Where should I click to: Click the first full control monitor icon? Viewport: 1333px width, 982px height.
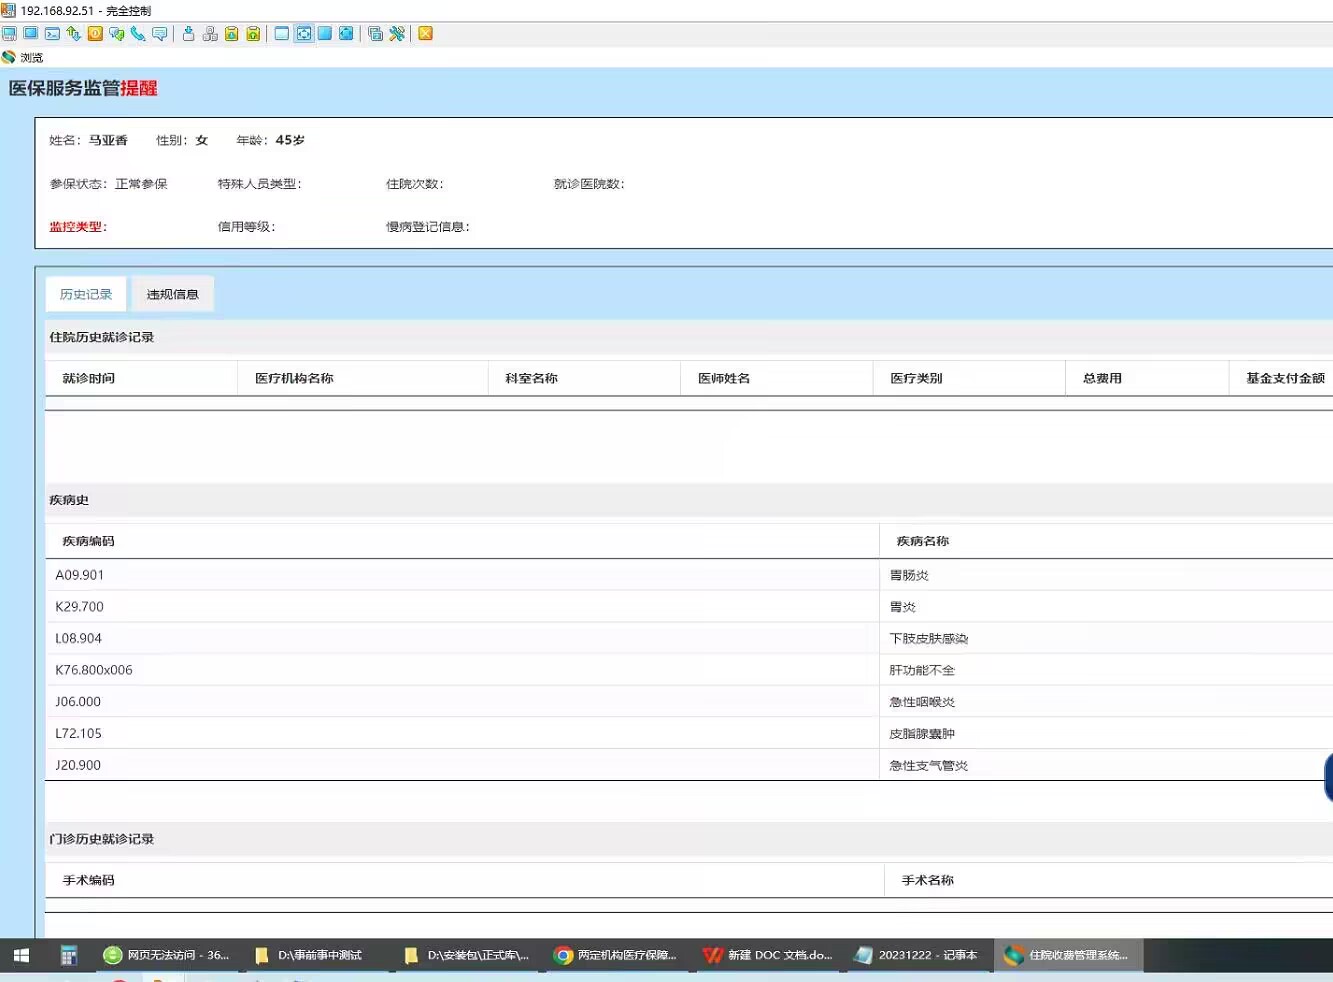pyautogui.click(x=9, y=34)
